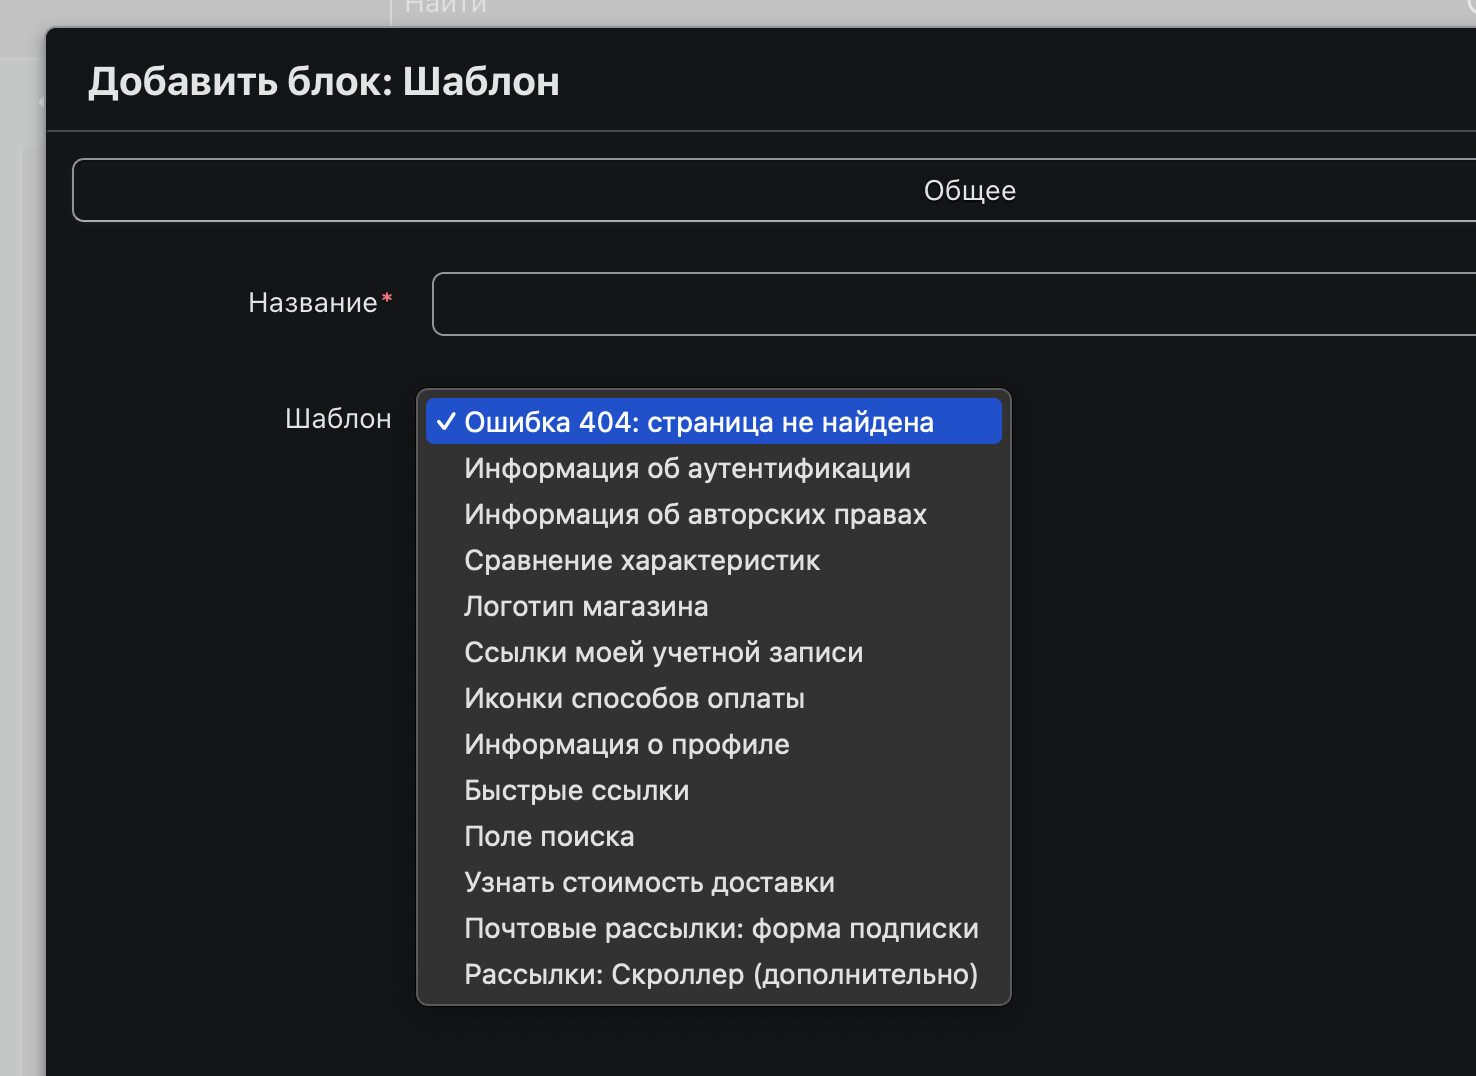The image size is (1476, 1076).
Task: Select "Почтовые рассылки: форма подписки" template
Action: (713, 928)
